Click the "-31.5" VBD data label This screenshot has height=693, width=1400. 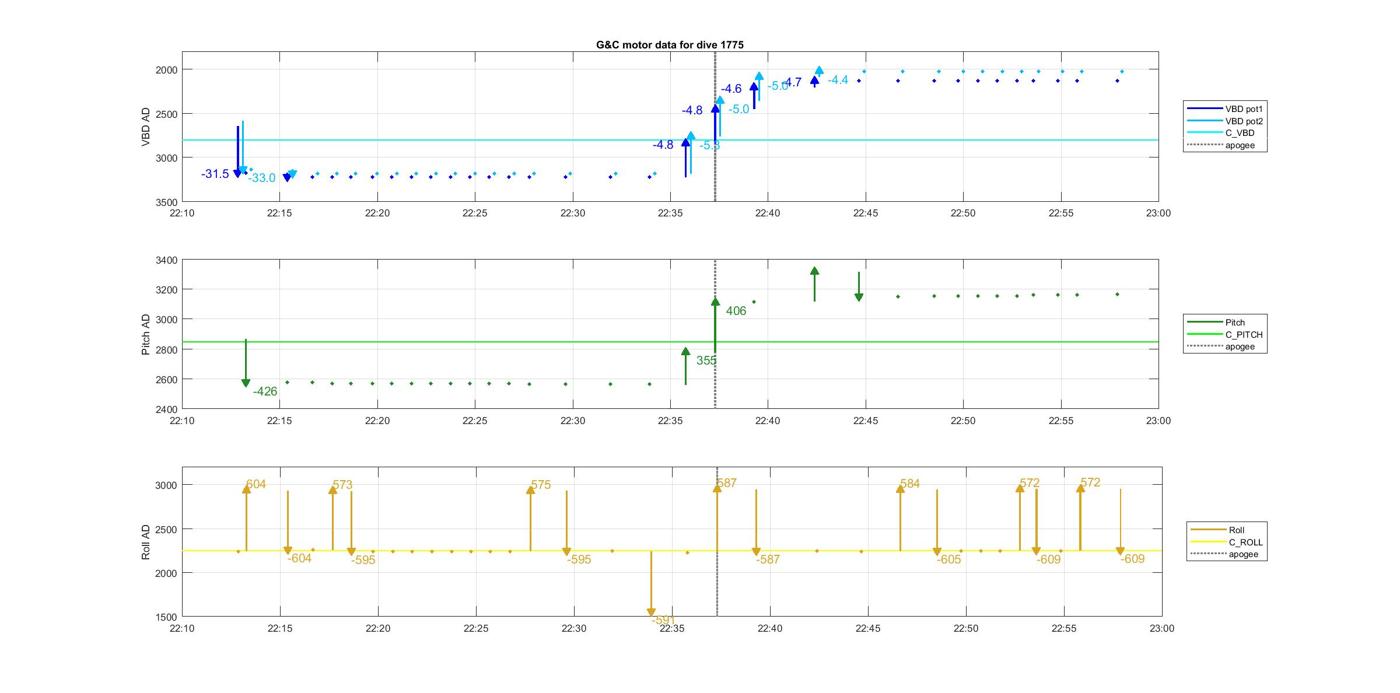pyautogui.click(x=215, y=174)
